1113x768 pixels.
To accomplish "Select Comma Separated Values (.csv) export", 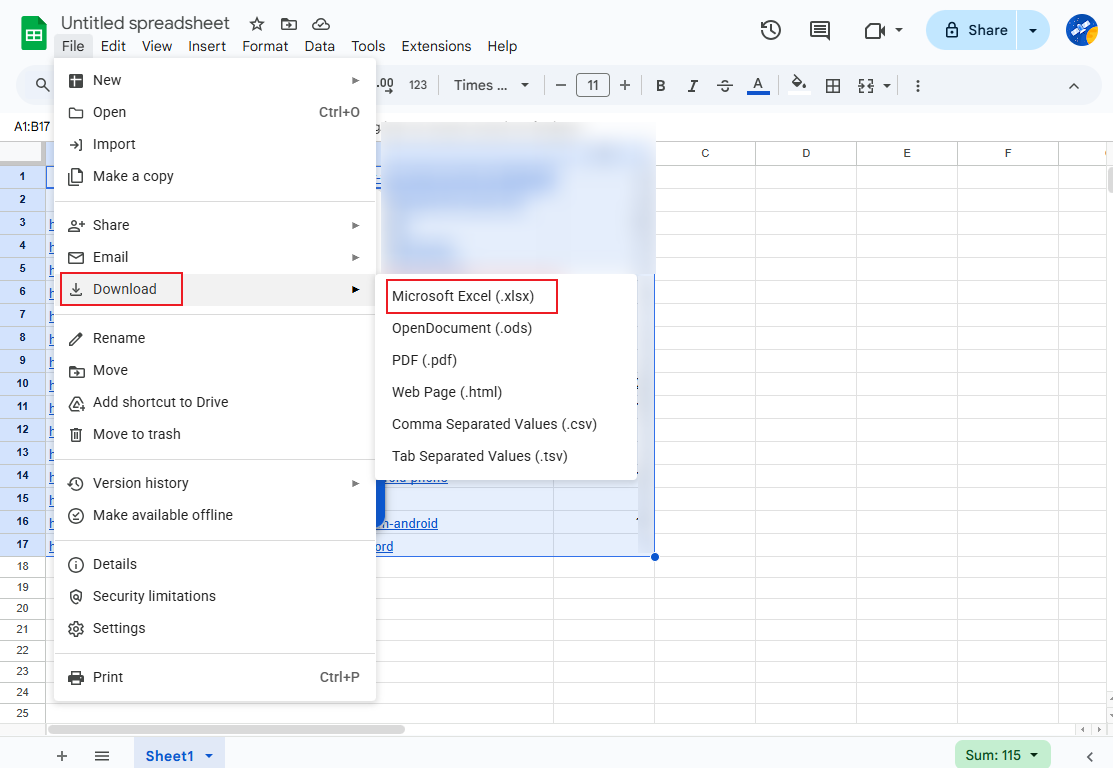I will [x=494, y=424].
